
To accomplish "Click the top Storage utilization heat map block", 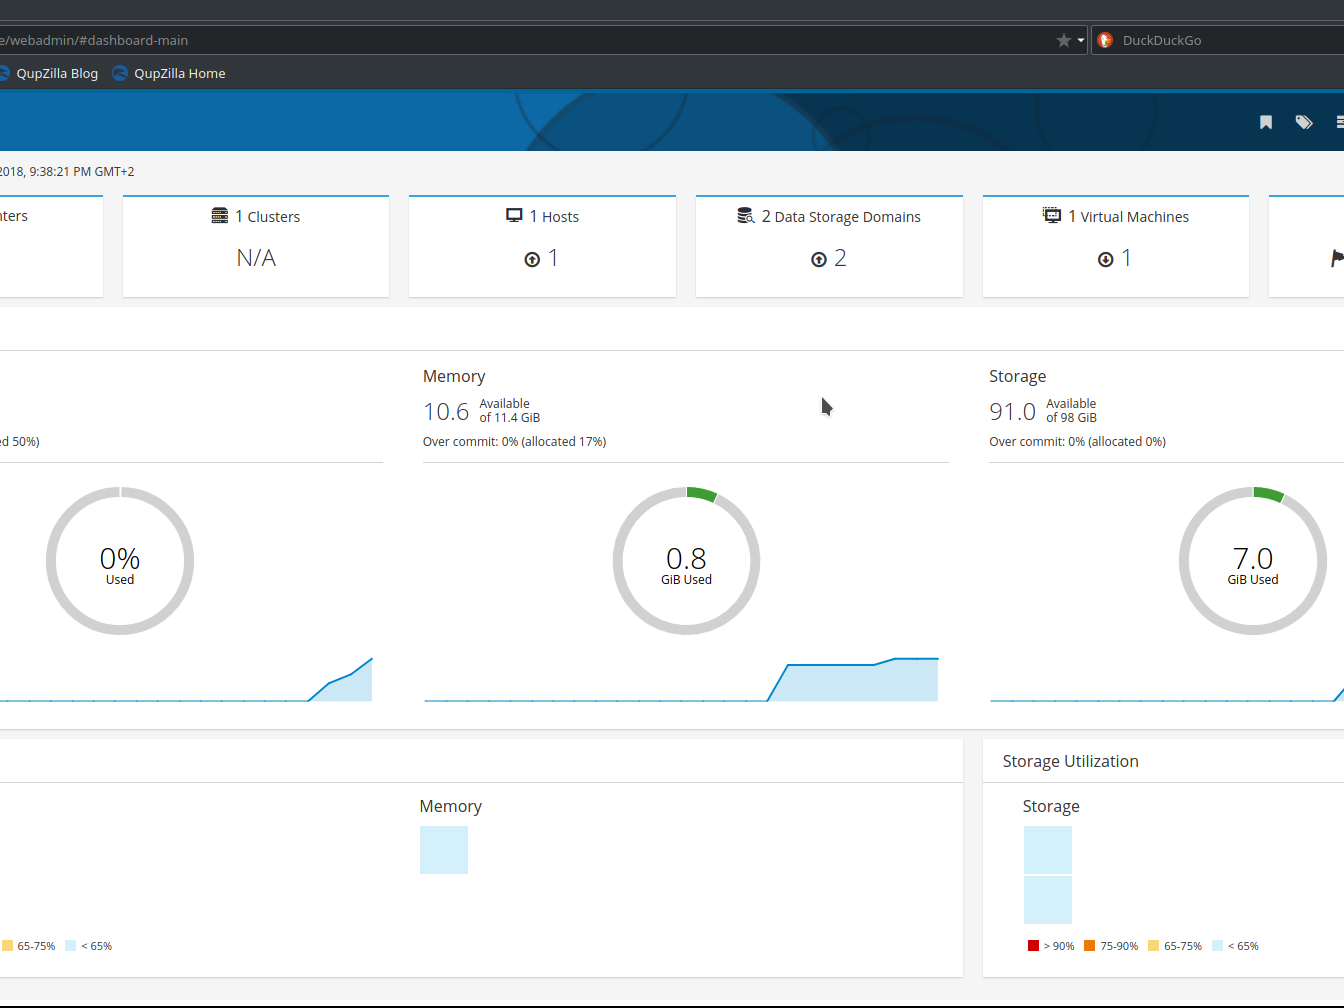I will (x=1047, y=849).
